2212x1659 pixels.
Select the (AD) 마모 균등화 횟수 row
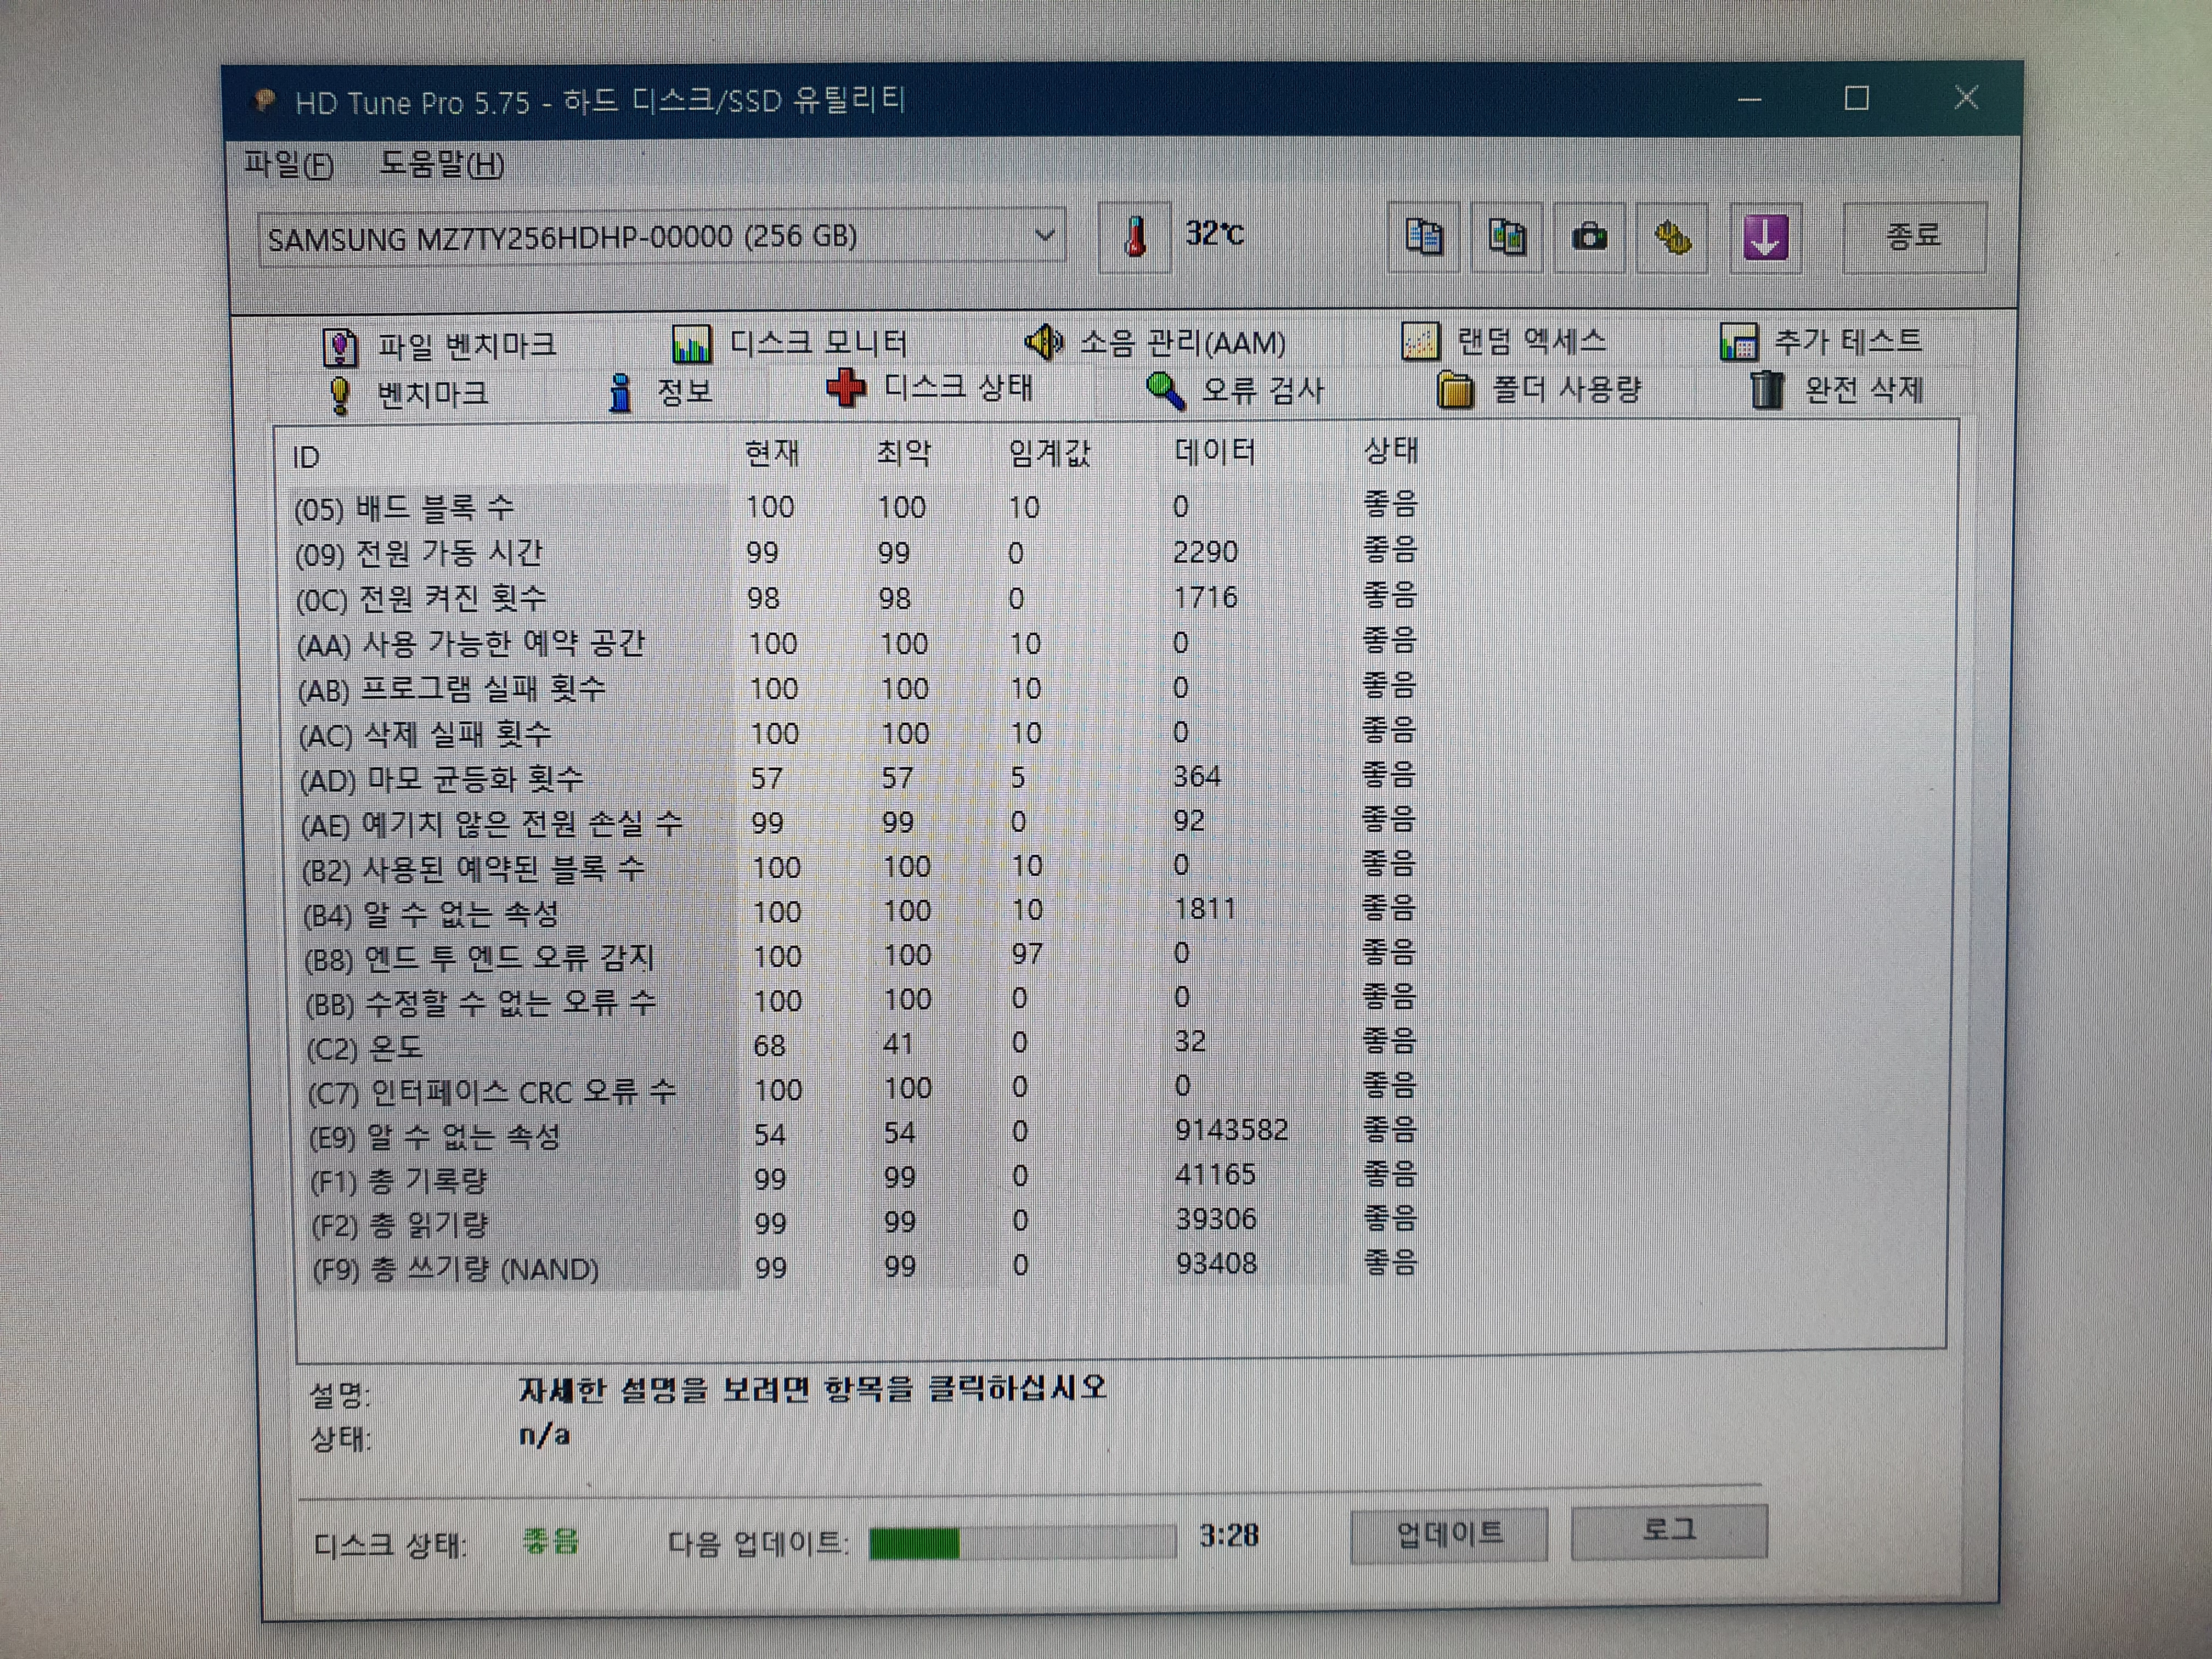click(x=860, y=778)
